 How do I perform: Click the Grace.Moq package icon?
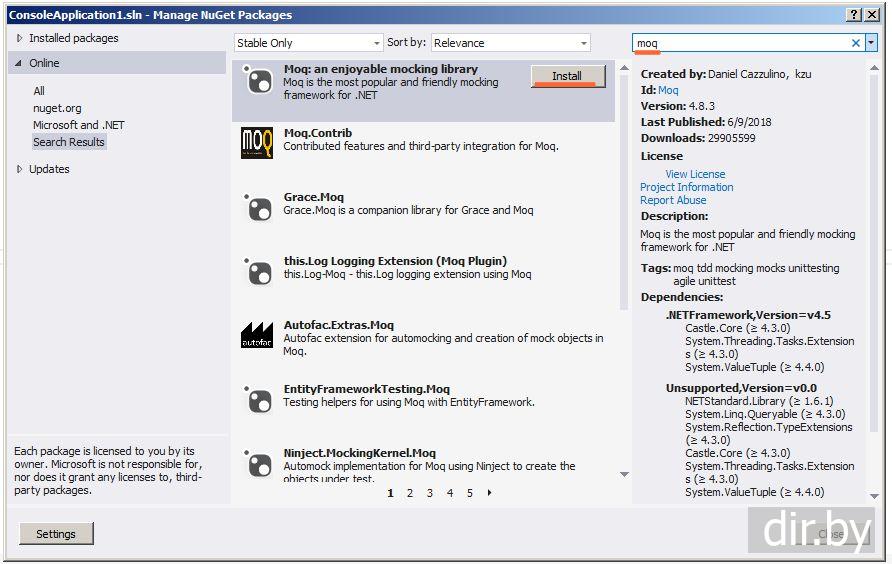coord(257,207)
